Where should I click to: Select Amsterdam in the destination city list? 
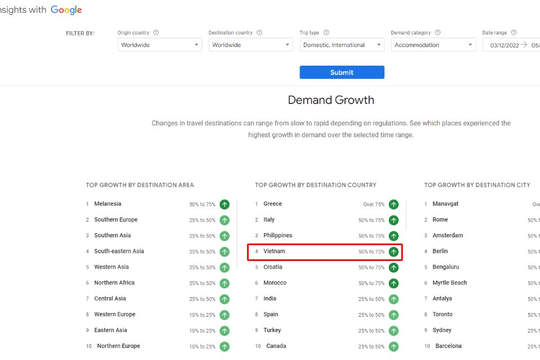tap(448, 236)
